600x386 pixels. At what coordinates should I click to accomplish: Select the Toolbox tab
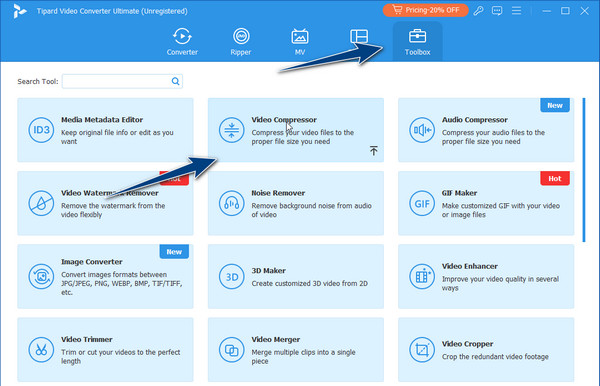[x=417, y=41]
